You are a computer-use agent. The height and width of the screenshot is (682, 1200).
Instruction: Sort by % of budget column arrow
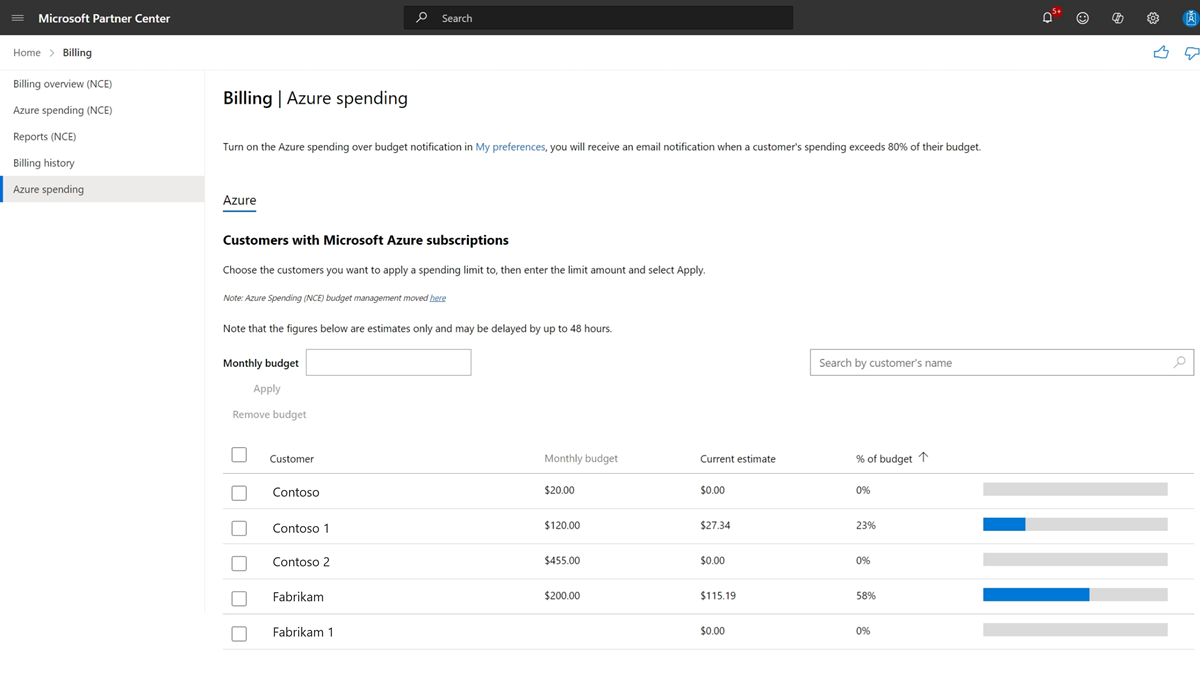(x=923, y=457)
